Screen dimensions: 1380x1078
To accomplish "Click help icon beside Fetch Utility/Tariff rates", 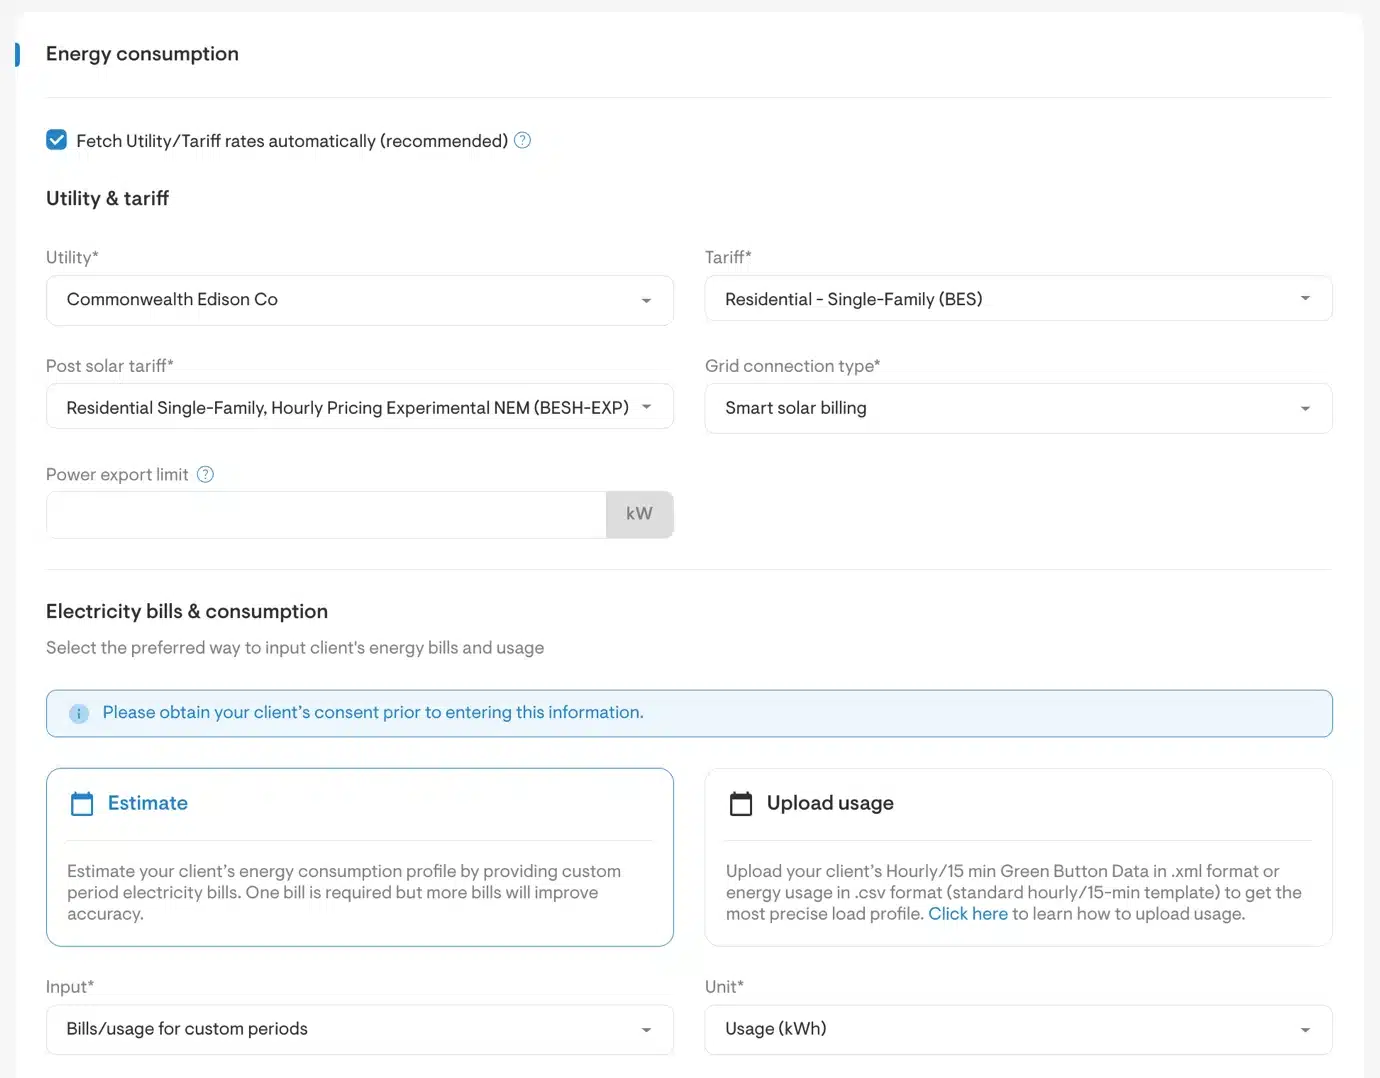I will pyautogui.click(x=522, y=141).
